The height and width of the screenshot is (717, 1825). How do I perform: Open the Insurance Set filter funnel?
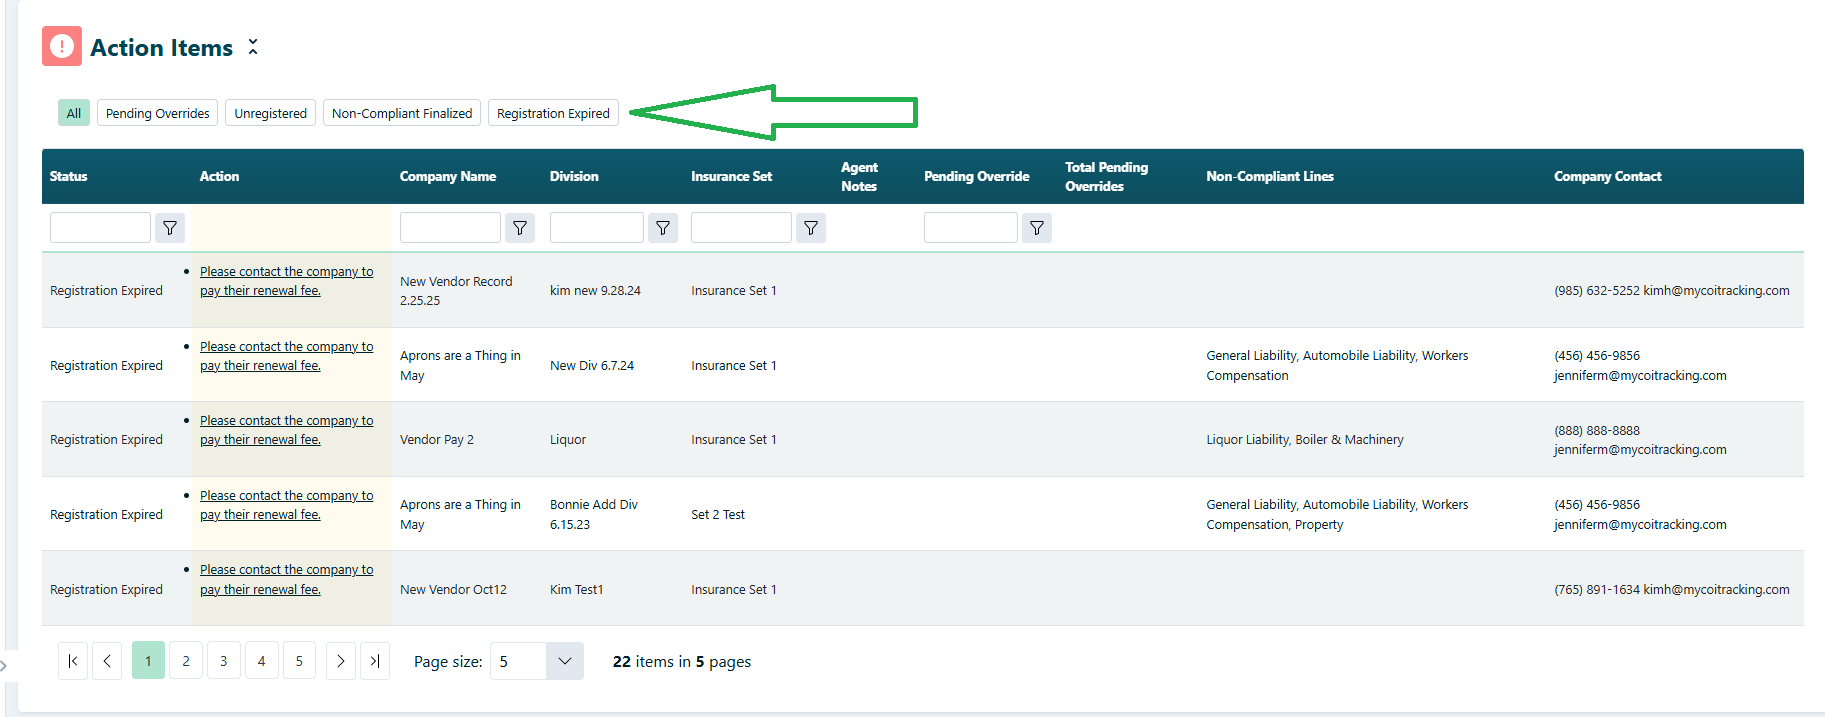click(x=811, y=228)
